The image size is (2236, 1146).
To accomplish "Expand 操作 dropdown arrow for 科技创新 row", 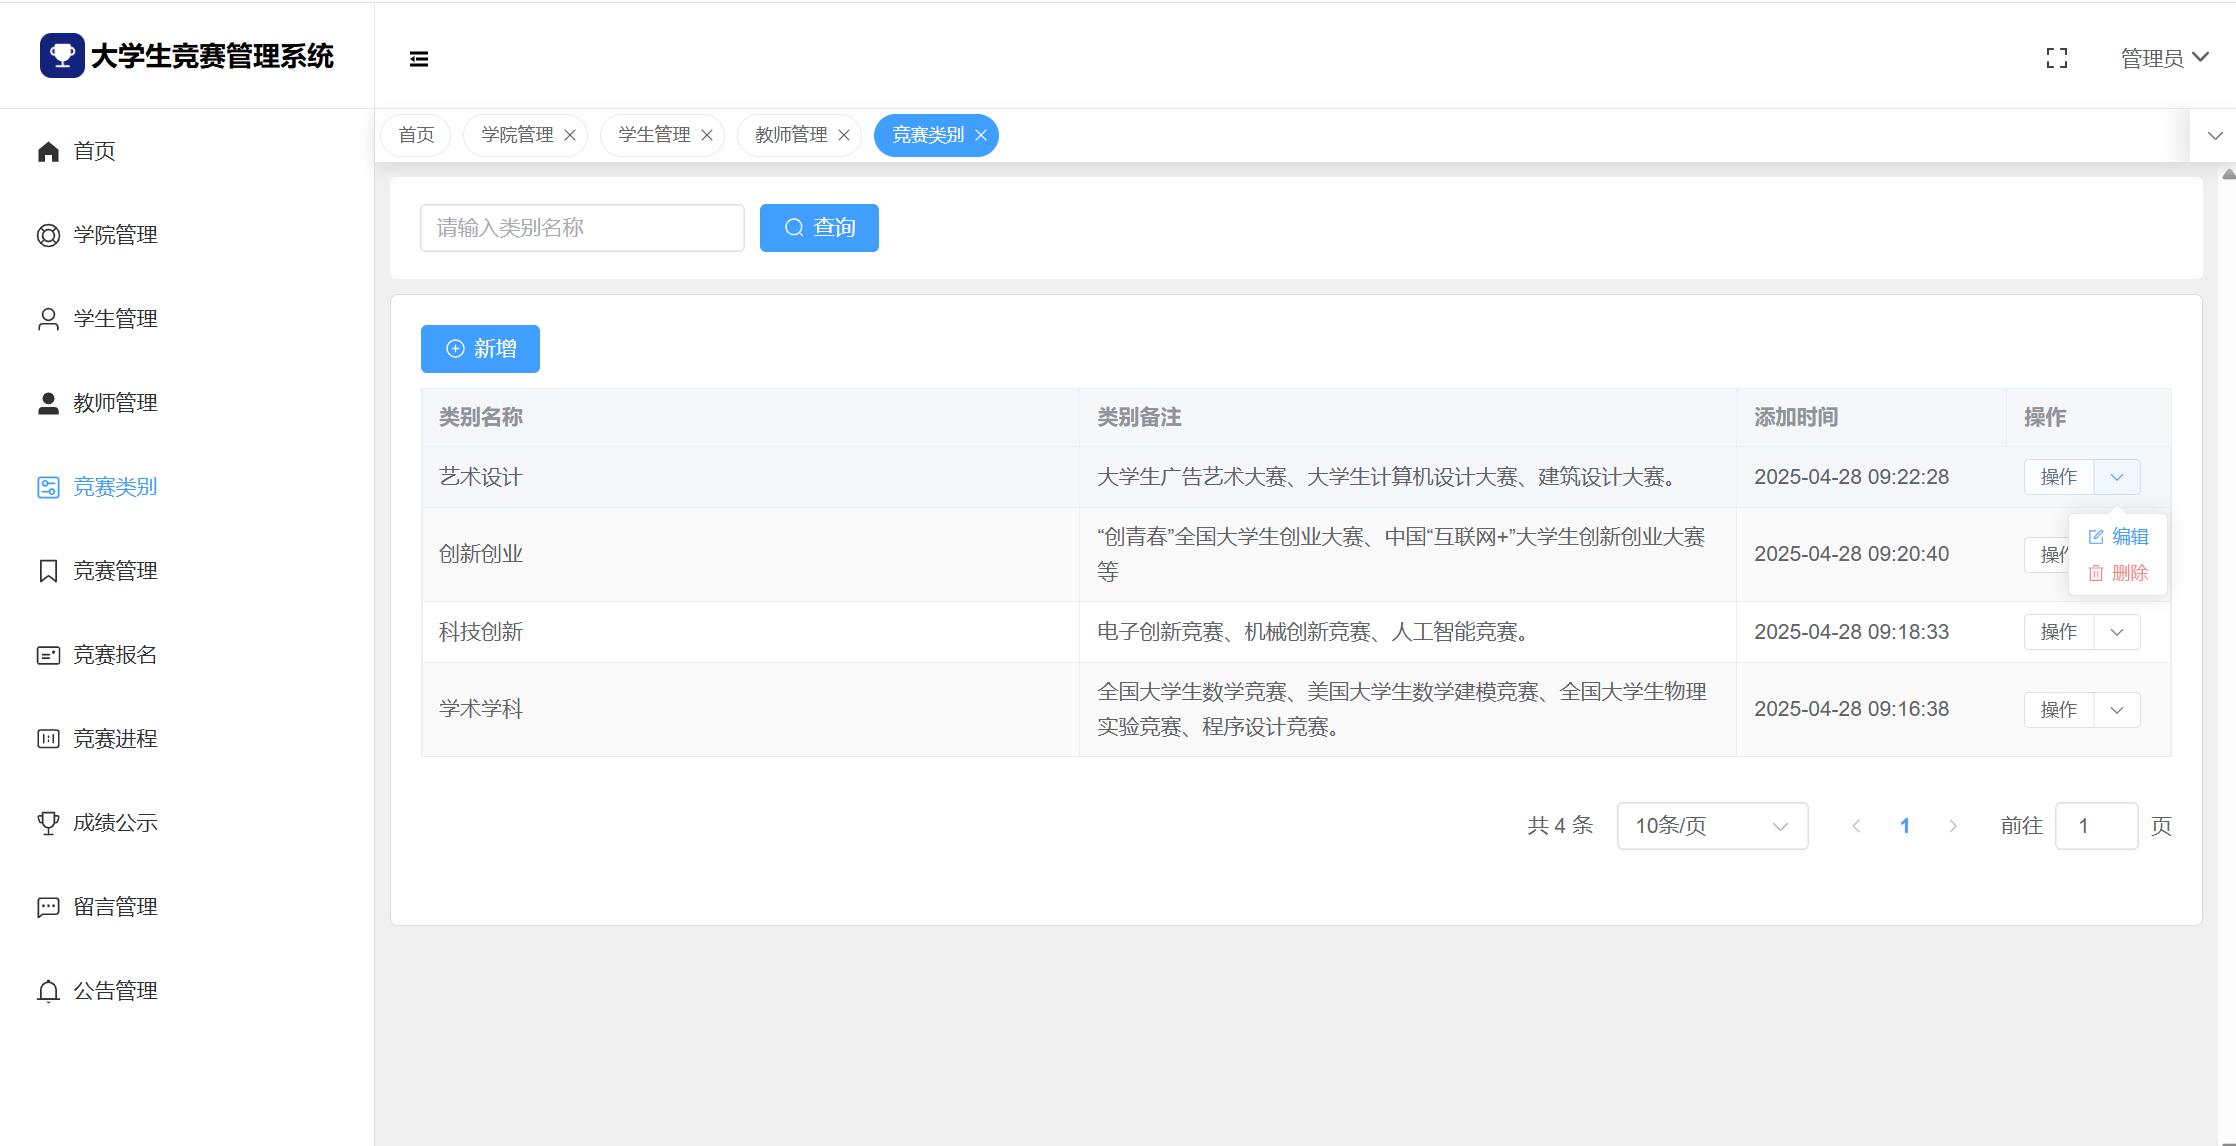I will pos(2116,632).
